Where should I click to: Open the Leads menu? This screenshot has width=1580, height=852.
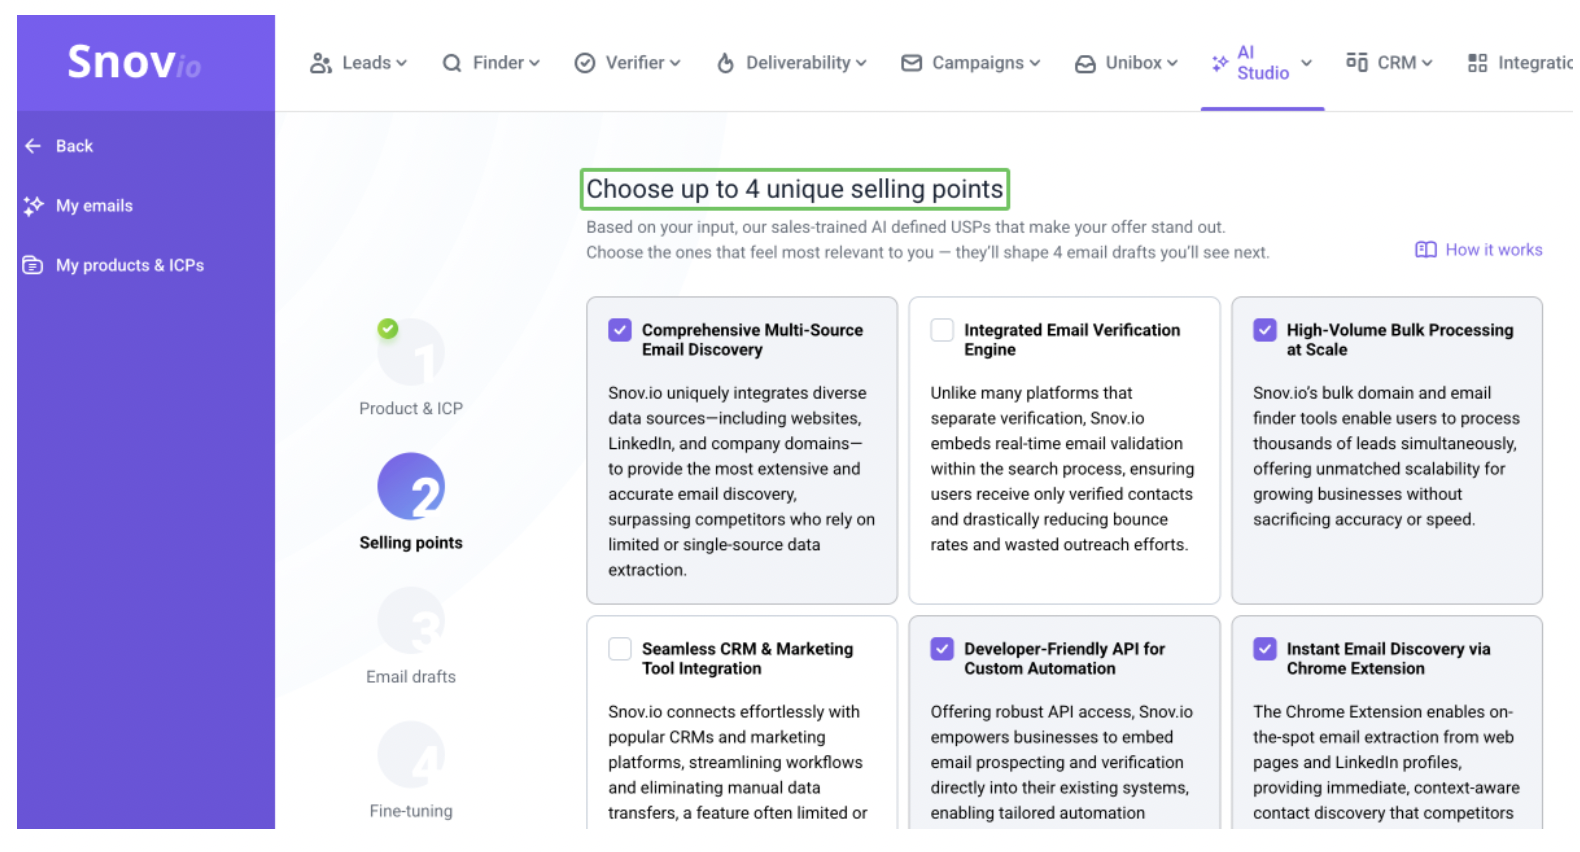pyautogui.click(x=359, y=63)
